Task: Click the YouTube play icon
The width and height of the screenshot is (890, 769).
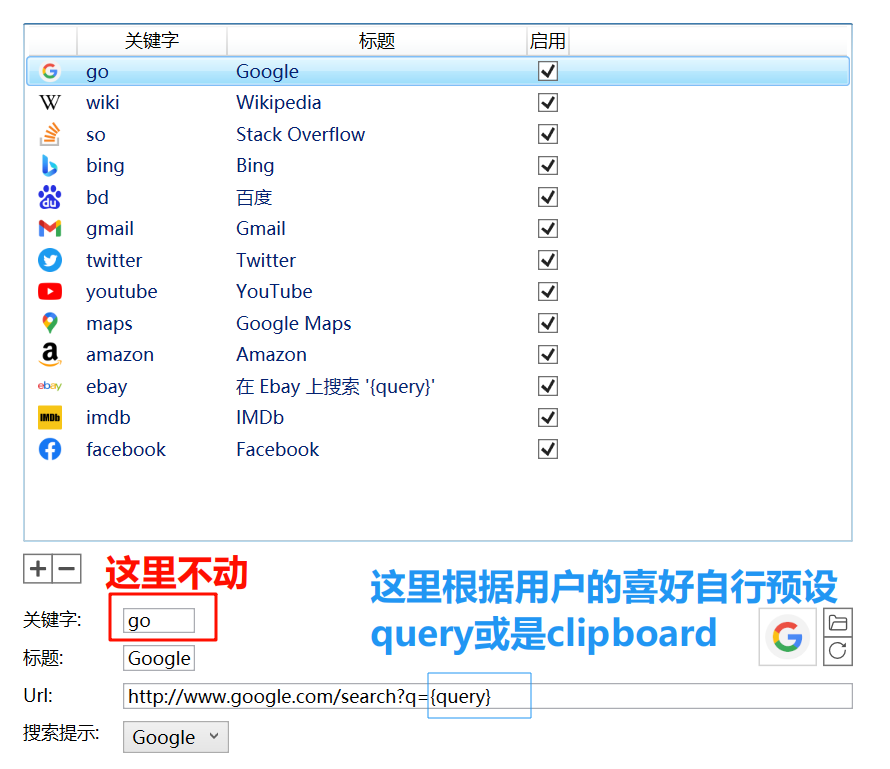Action: [50, 292]
